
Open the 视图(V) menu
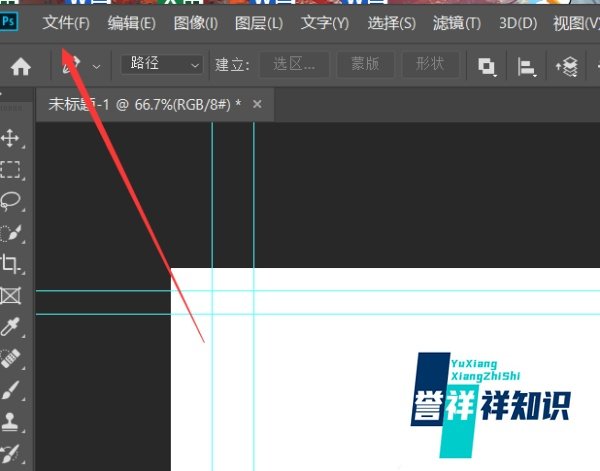pyautogui.click(x=576, y=23)
